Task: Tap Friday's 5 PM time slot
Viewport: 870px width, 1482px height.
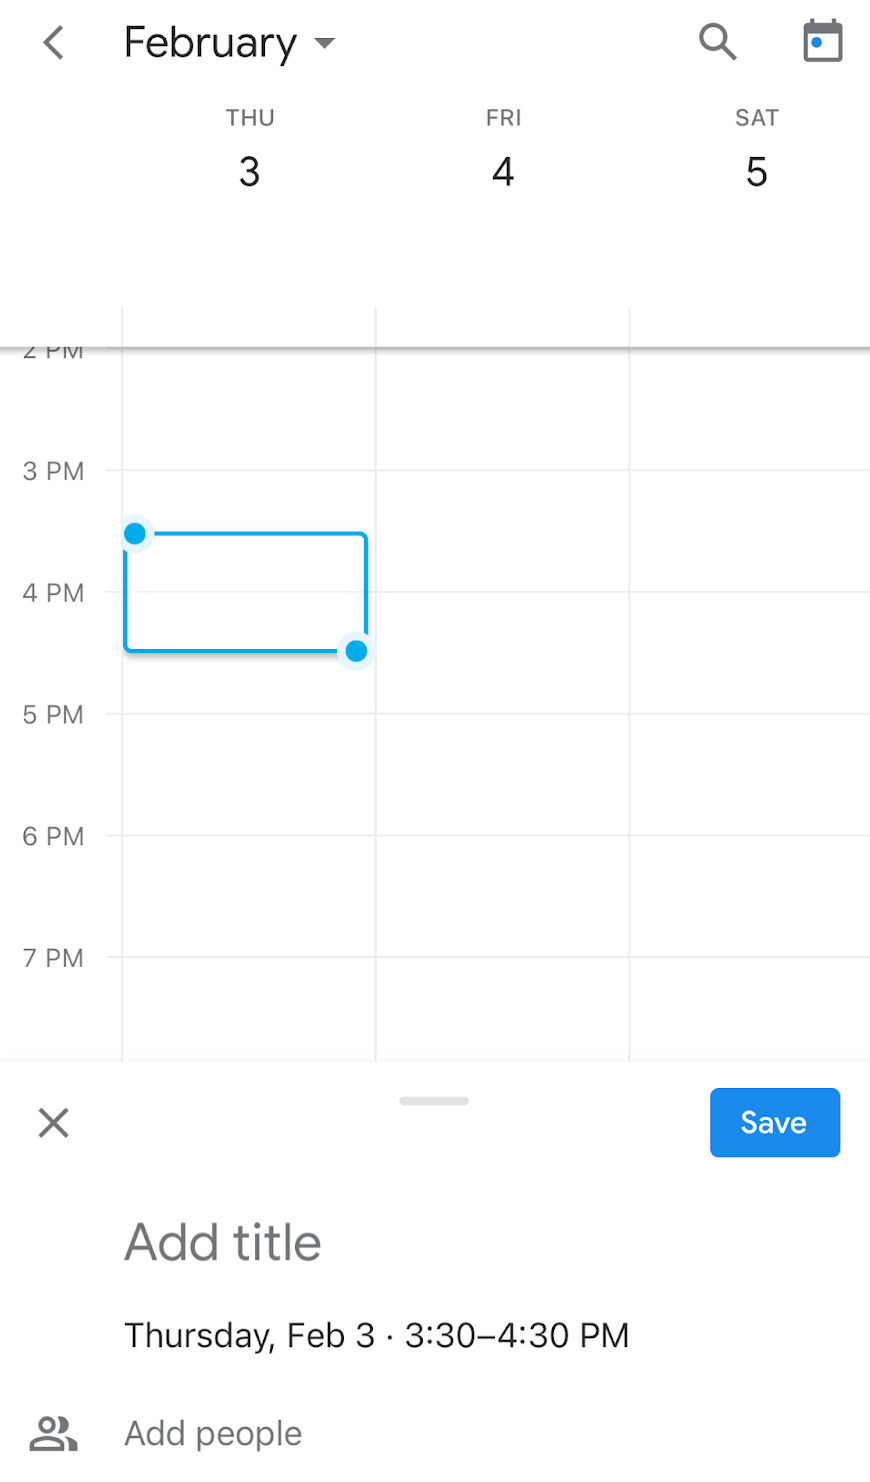Action: coord(503,774)
